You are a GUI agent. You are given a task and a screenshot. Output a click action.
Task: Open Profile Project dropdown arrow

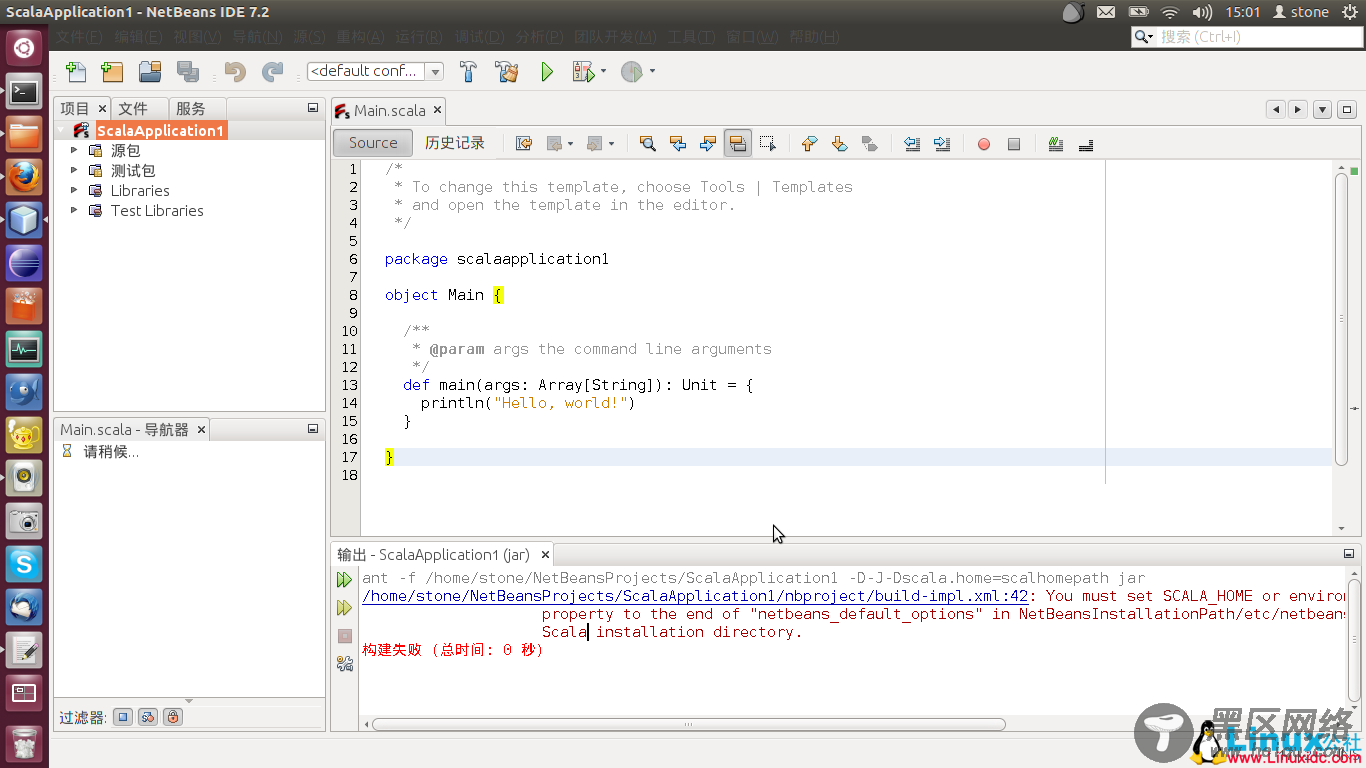coord(652,71)
